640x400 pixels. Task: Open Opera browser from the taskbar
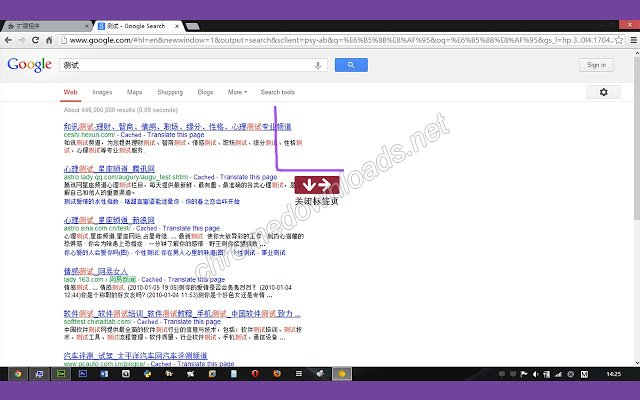point(255,374)
